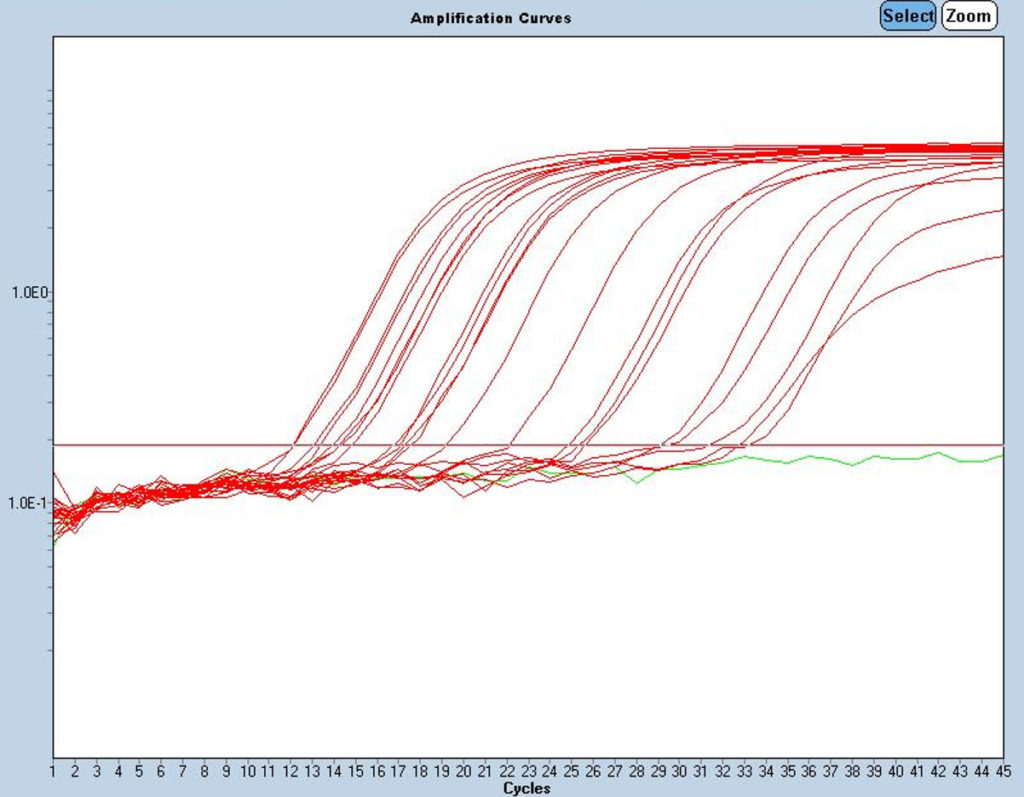Click the 1.0E-1 y-axis label
The height and width of the screenshot is (797, 1024).
[x=28, y=502]
